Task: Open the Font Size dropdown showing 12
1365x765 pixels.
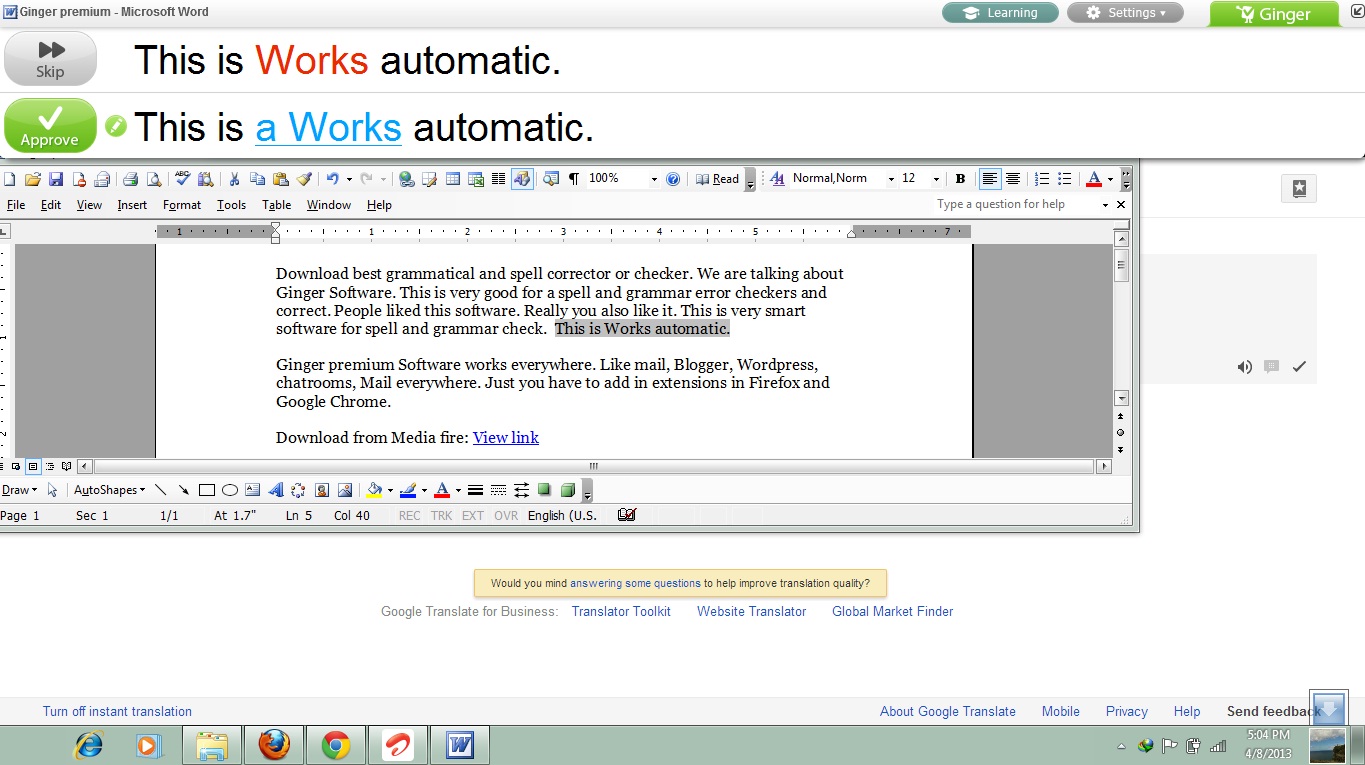Action: coord(936,179)
